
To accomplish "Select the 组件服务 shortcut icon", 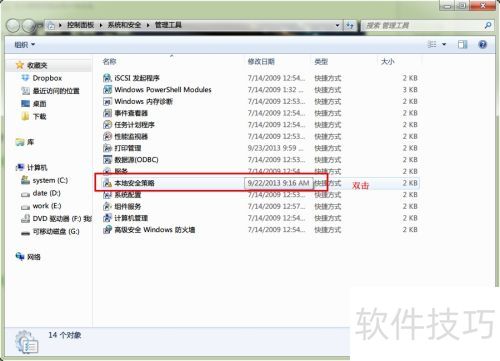I will tap(107, 206).
